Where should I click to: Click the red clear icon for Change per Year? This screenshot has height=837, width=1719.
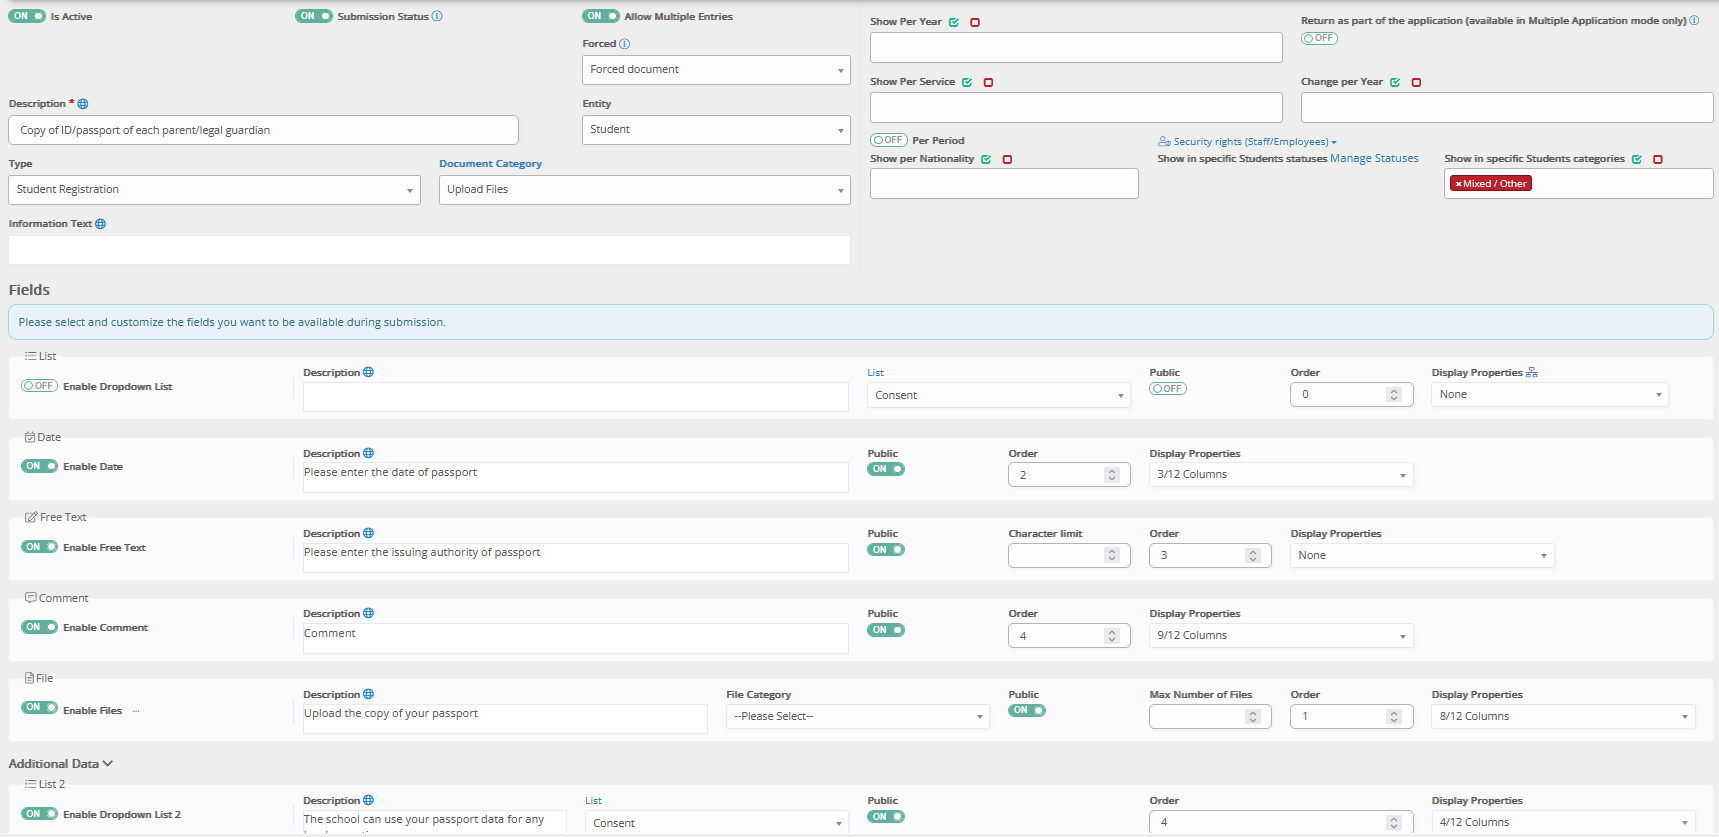1416,82
